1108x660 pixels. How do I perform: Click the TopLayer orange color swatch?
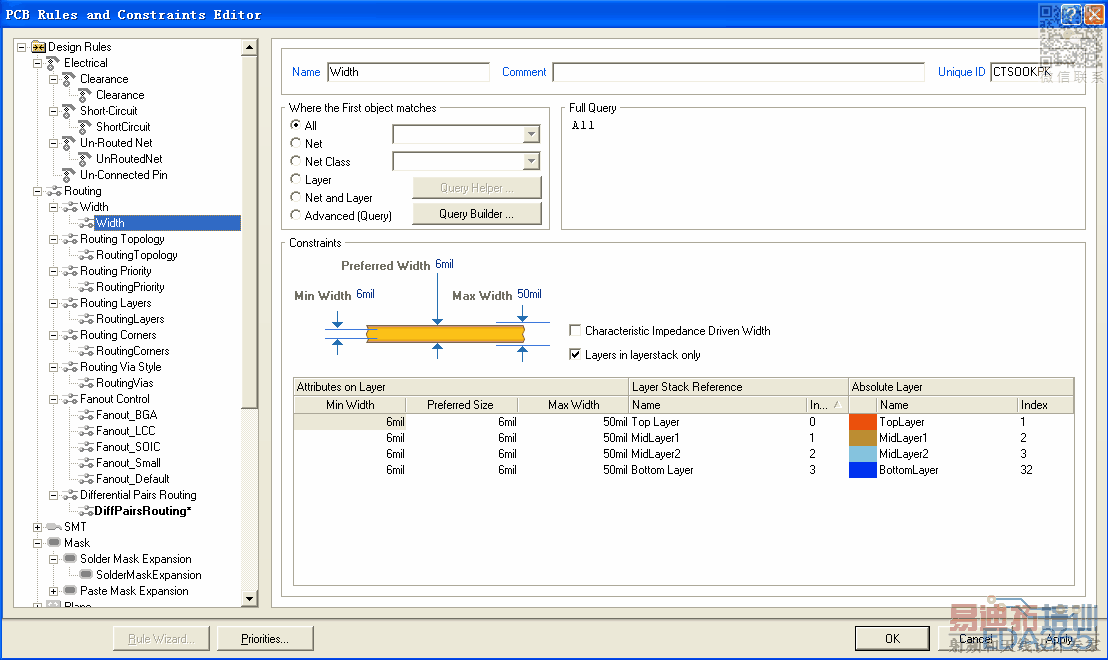[862, 422]
